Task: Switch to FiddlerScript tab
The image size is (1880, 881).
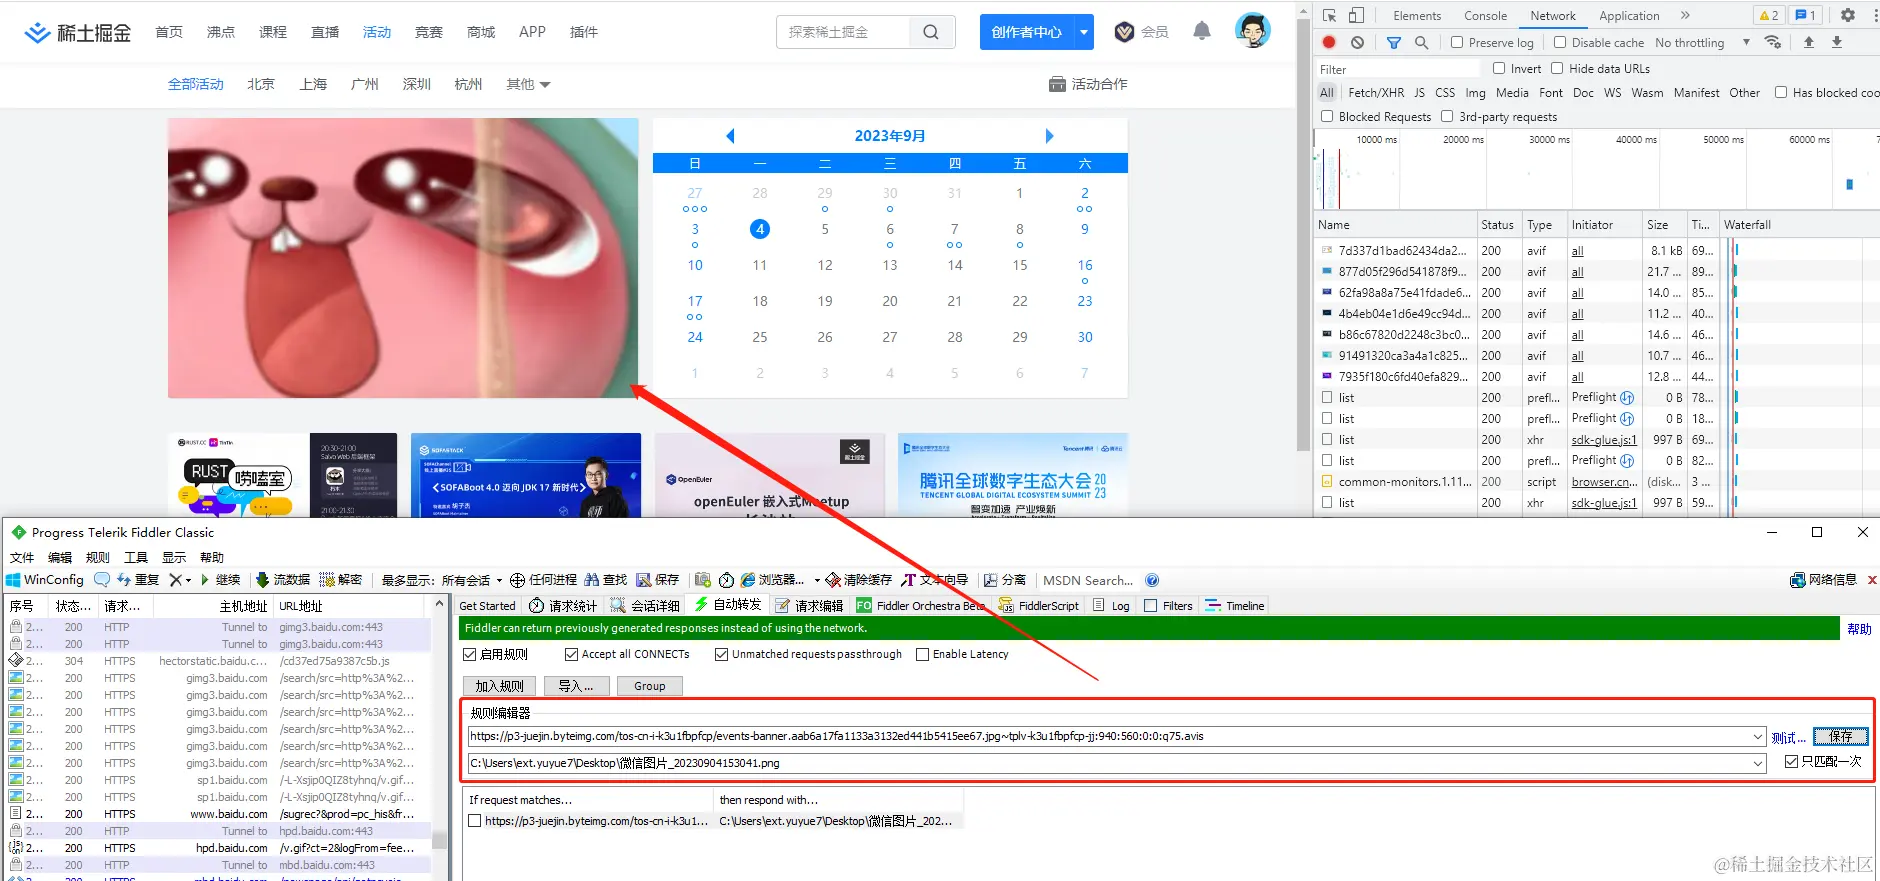Action: pyautogui.click(x=1039, y=605)
